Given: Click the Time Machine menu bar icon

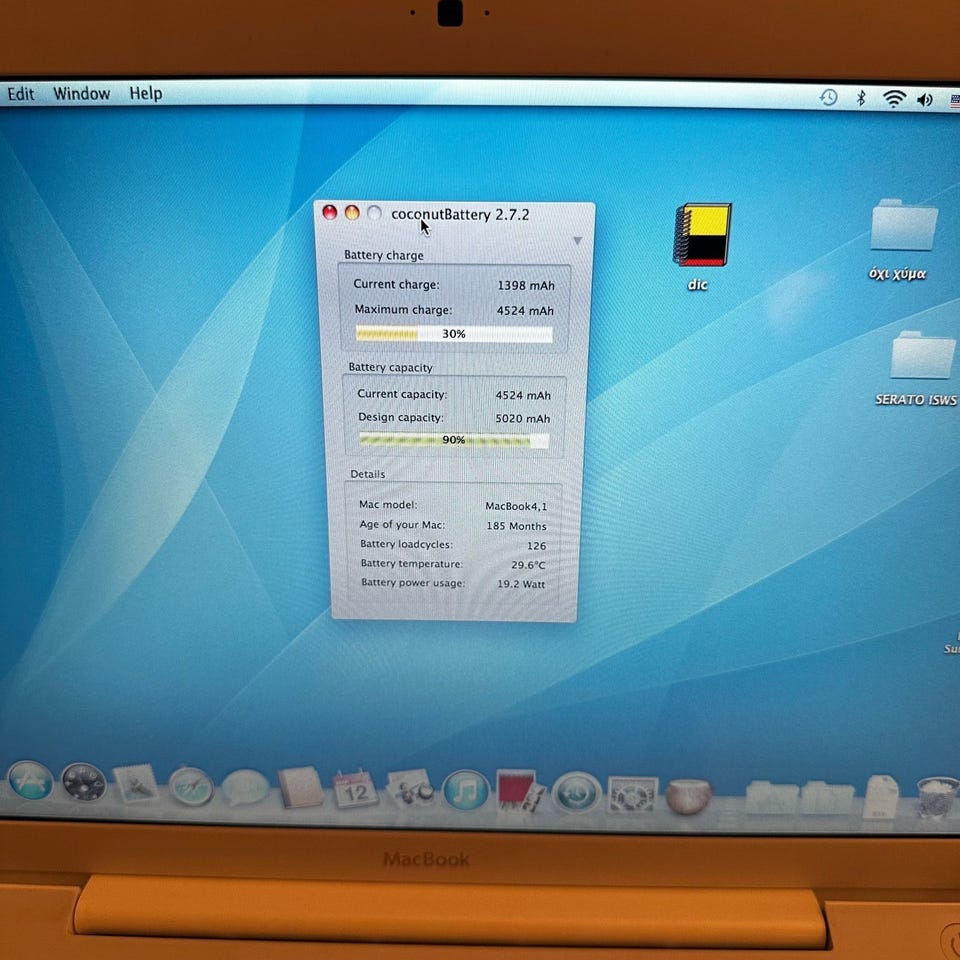Looking at the screenshot, I should [x=828, y=97].
